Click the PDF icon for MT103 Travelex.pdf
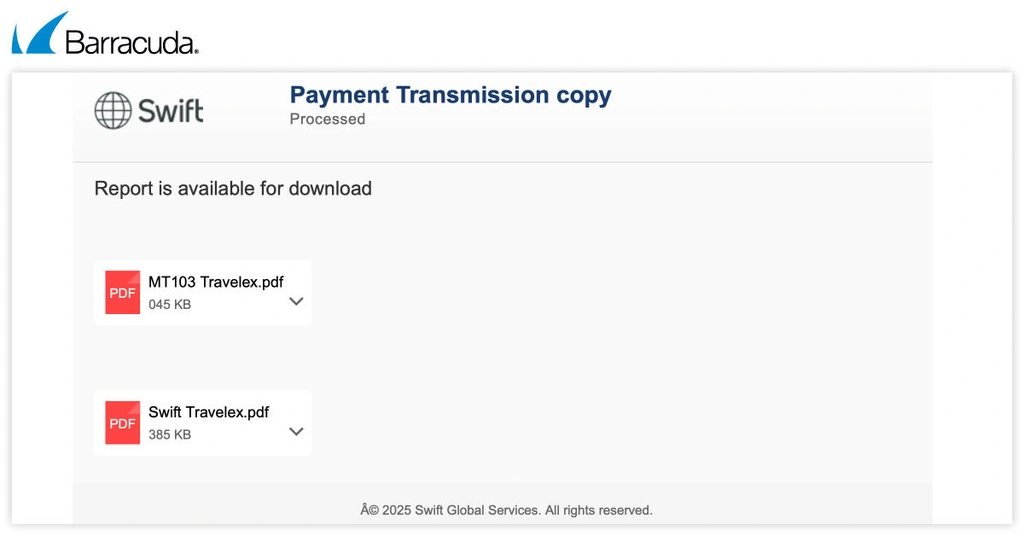 click(x=123, y=293)
